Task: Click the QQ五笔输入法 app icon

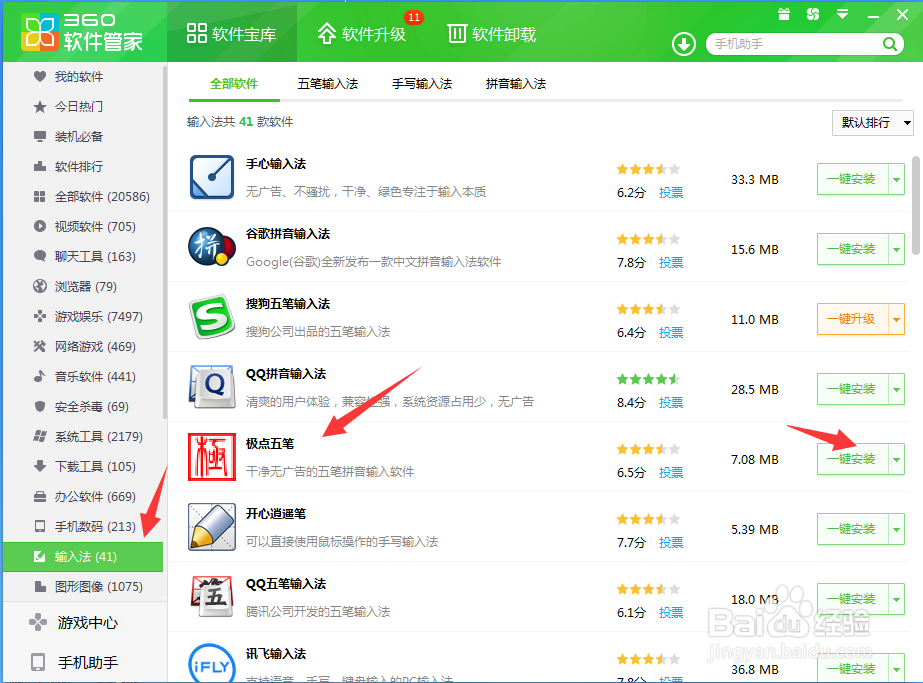Action: coord(212,596)
